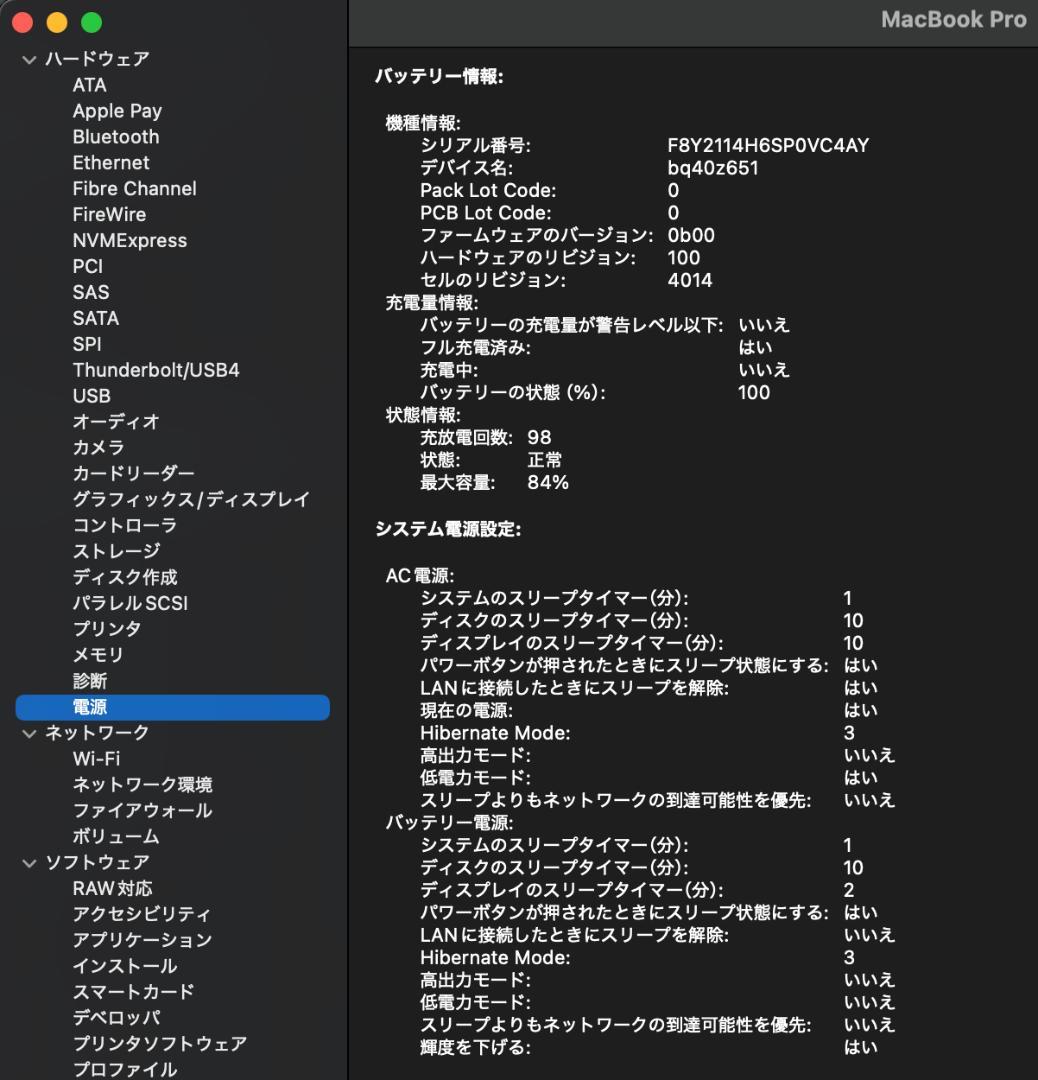Screen dimensions: 1038x1080
Task: Open the プリンタソフトウェア section
Action: tap(159, 1043)
